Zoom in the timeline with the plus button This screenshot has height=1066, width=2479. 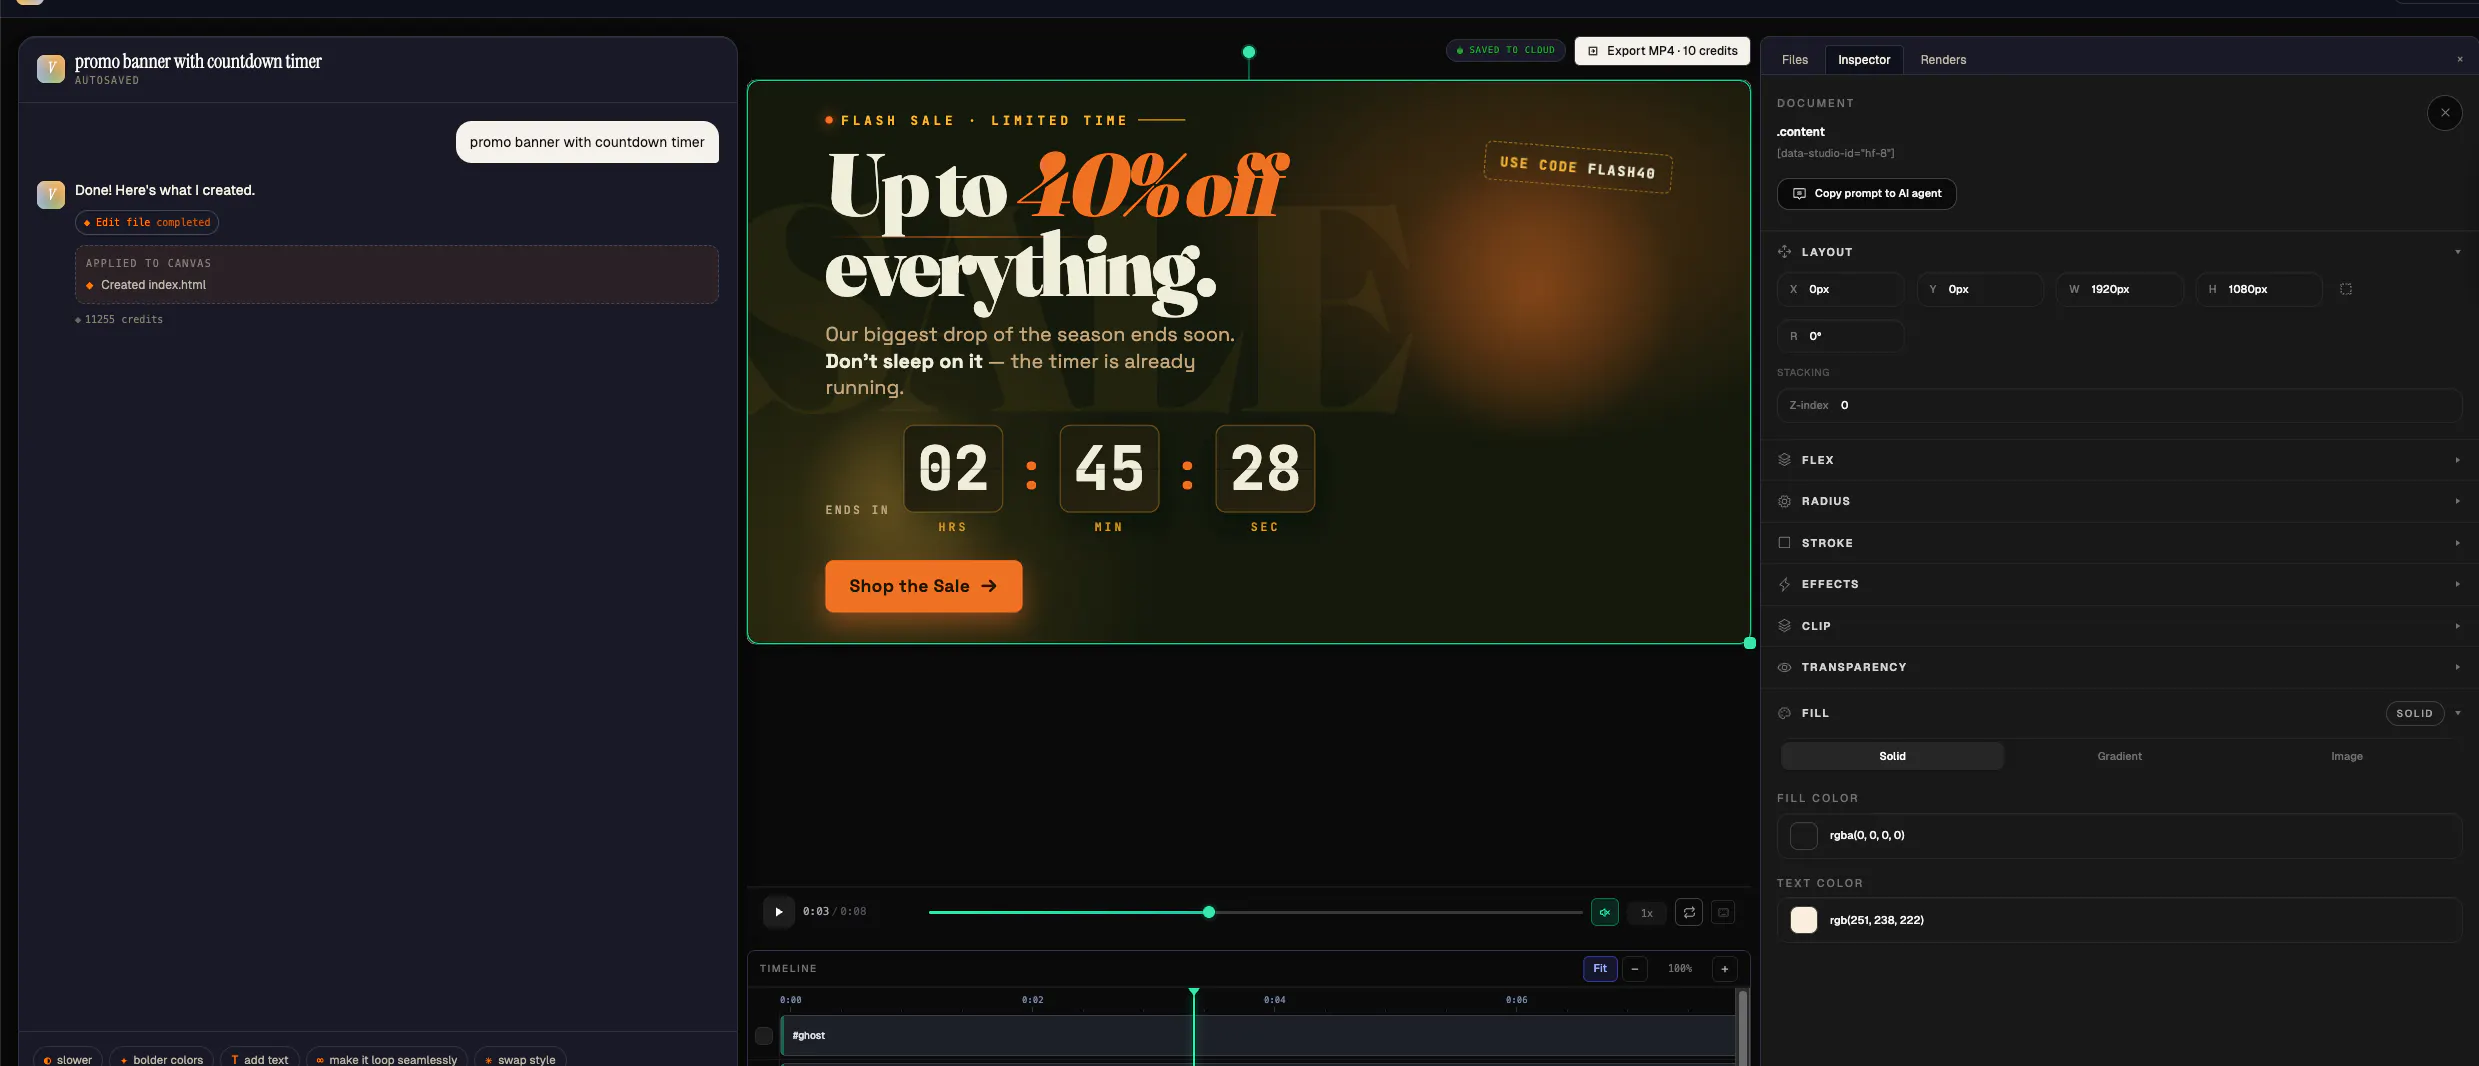tap(1724, 969)
